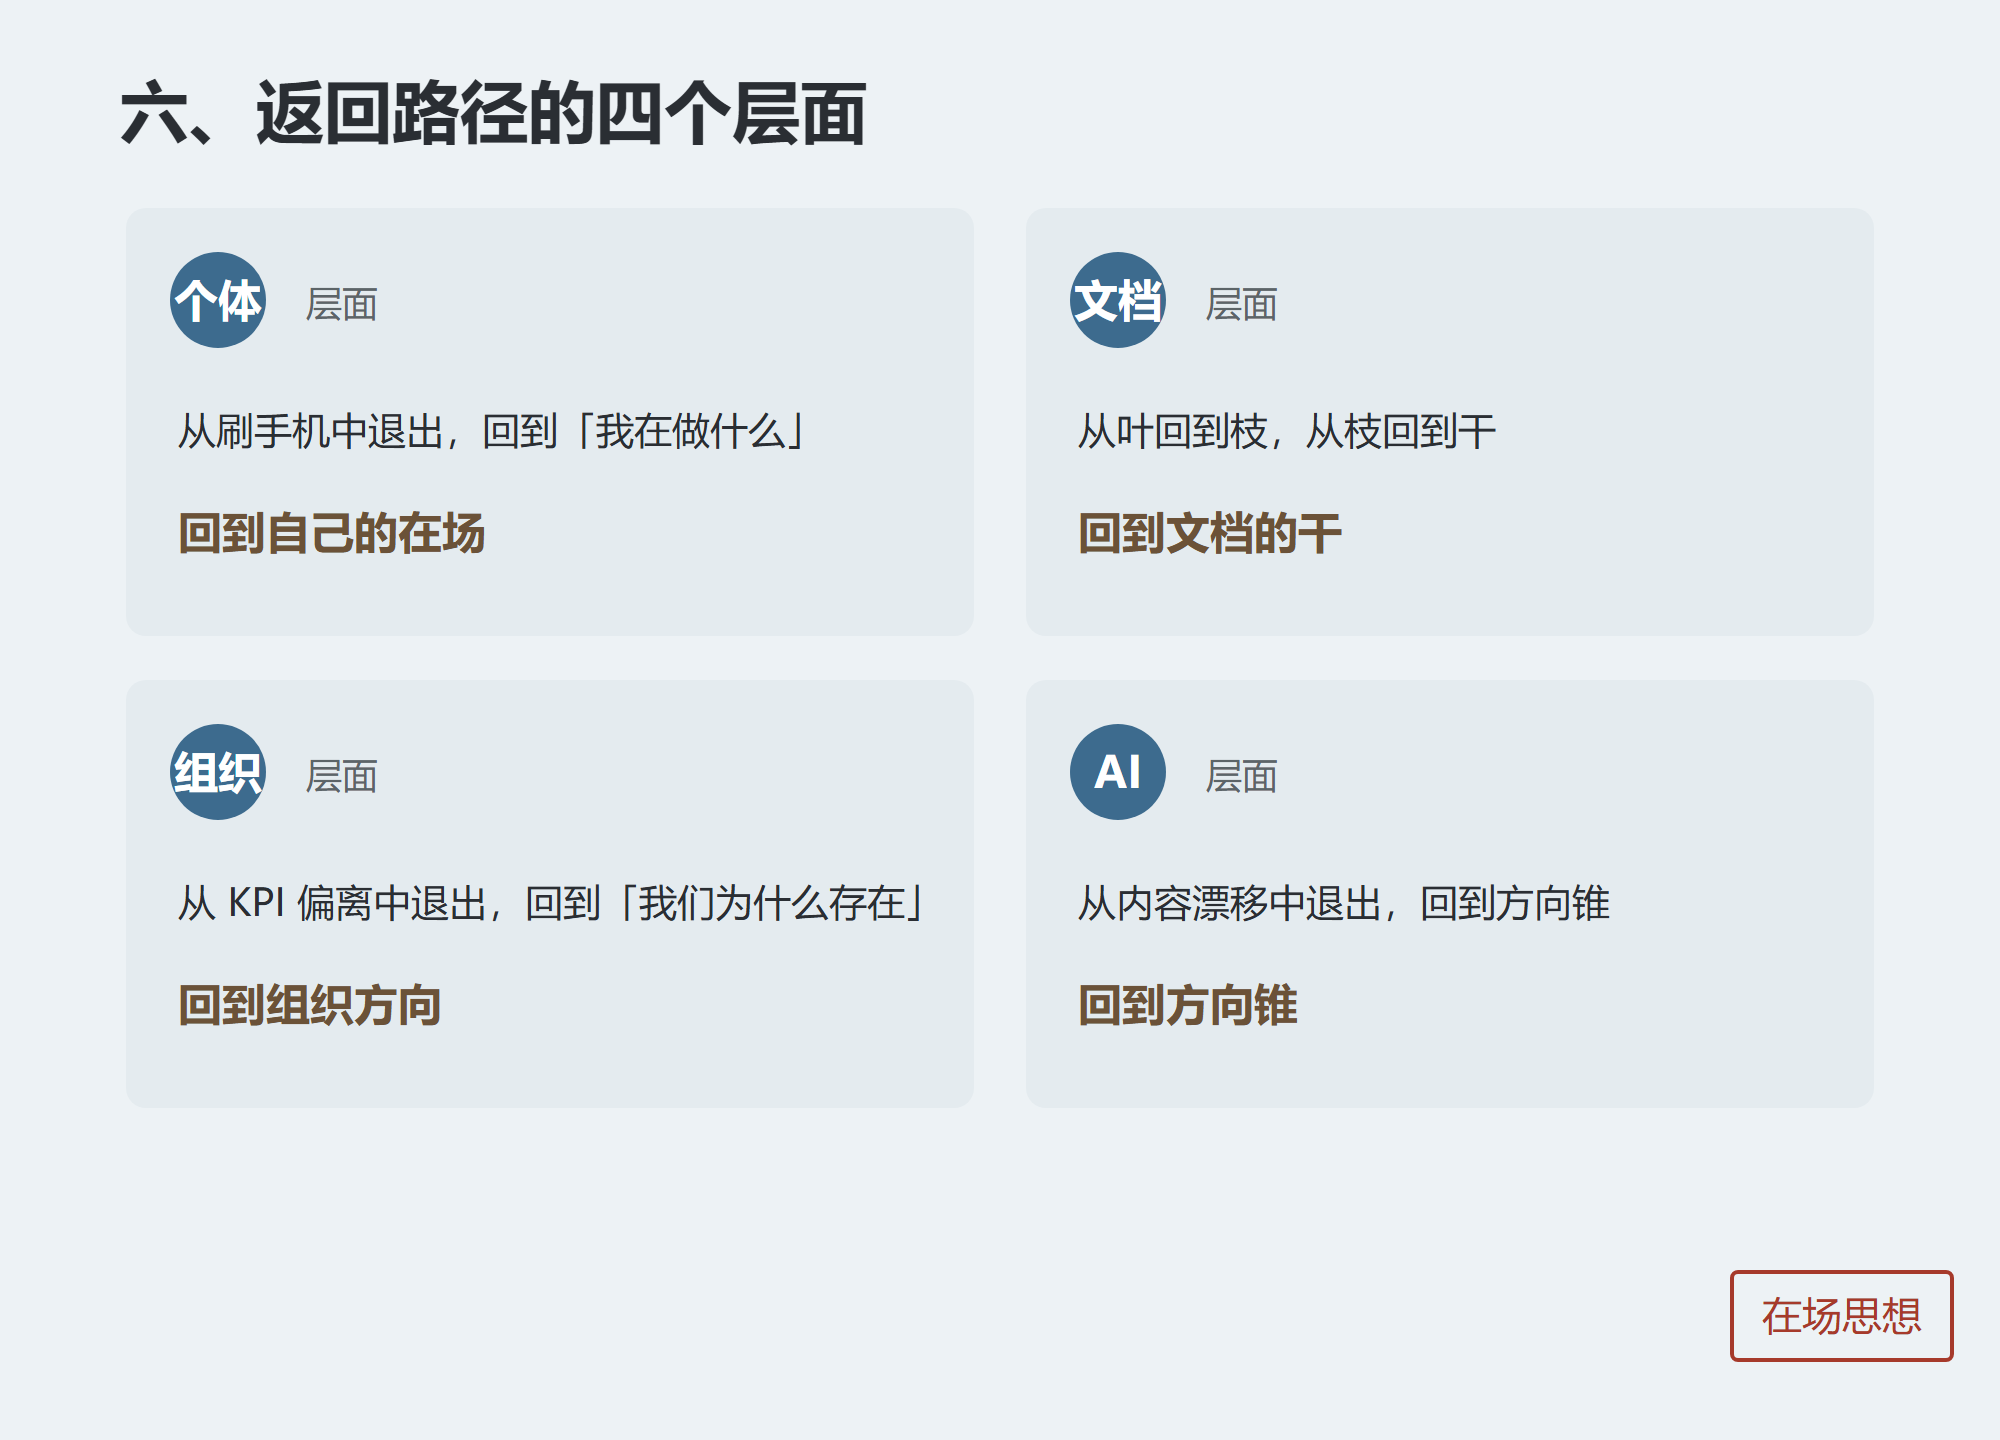Image resolution: width=2000 pixels, height=1440 pixels.
Task: Select heading 回到自己的在场
Action: (332, 533)
